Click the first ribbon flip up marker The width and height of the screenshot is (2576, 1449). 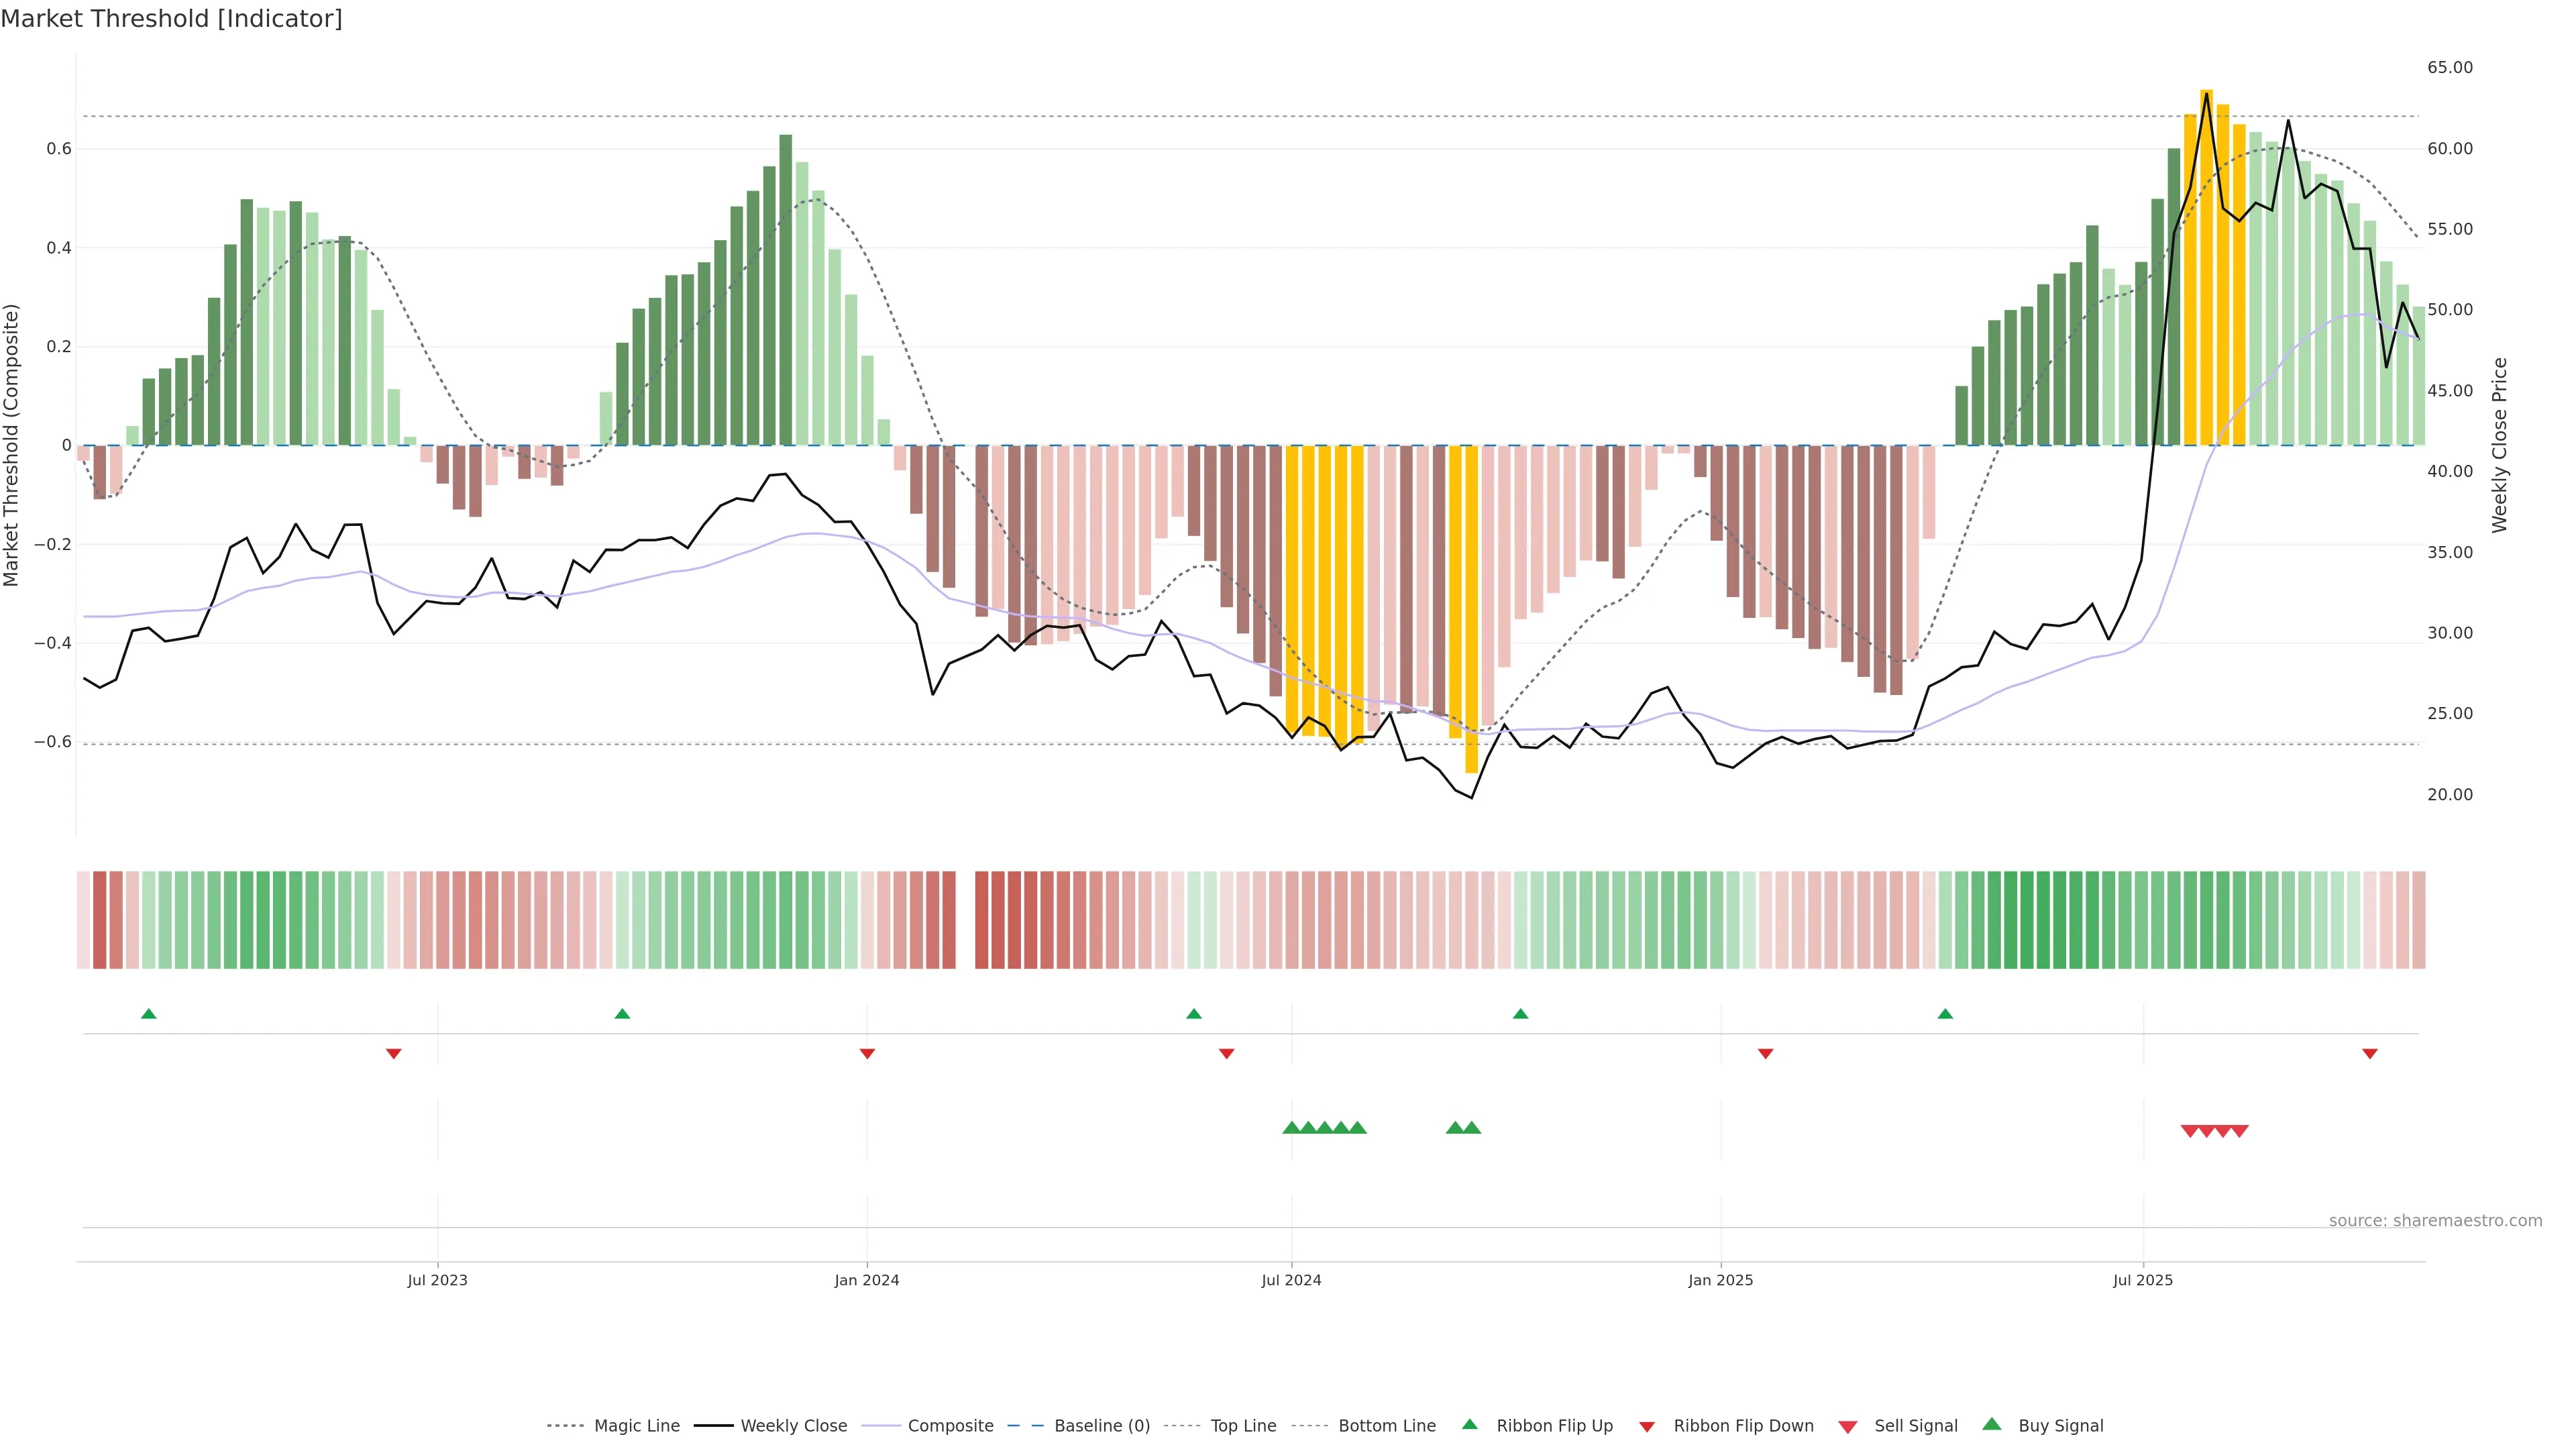[x=149, y=1014]
